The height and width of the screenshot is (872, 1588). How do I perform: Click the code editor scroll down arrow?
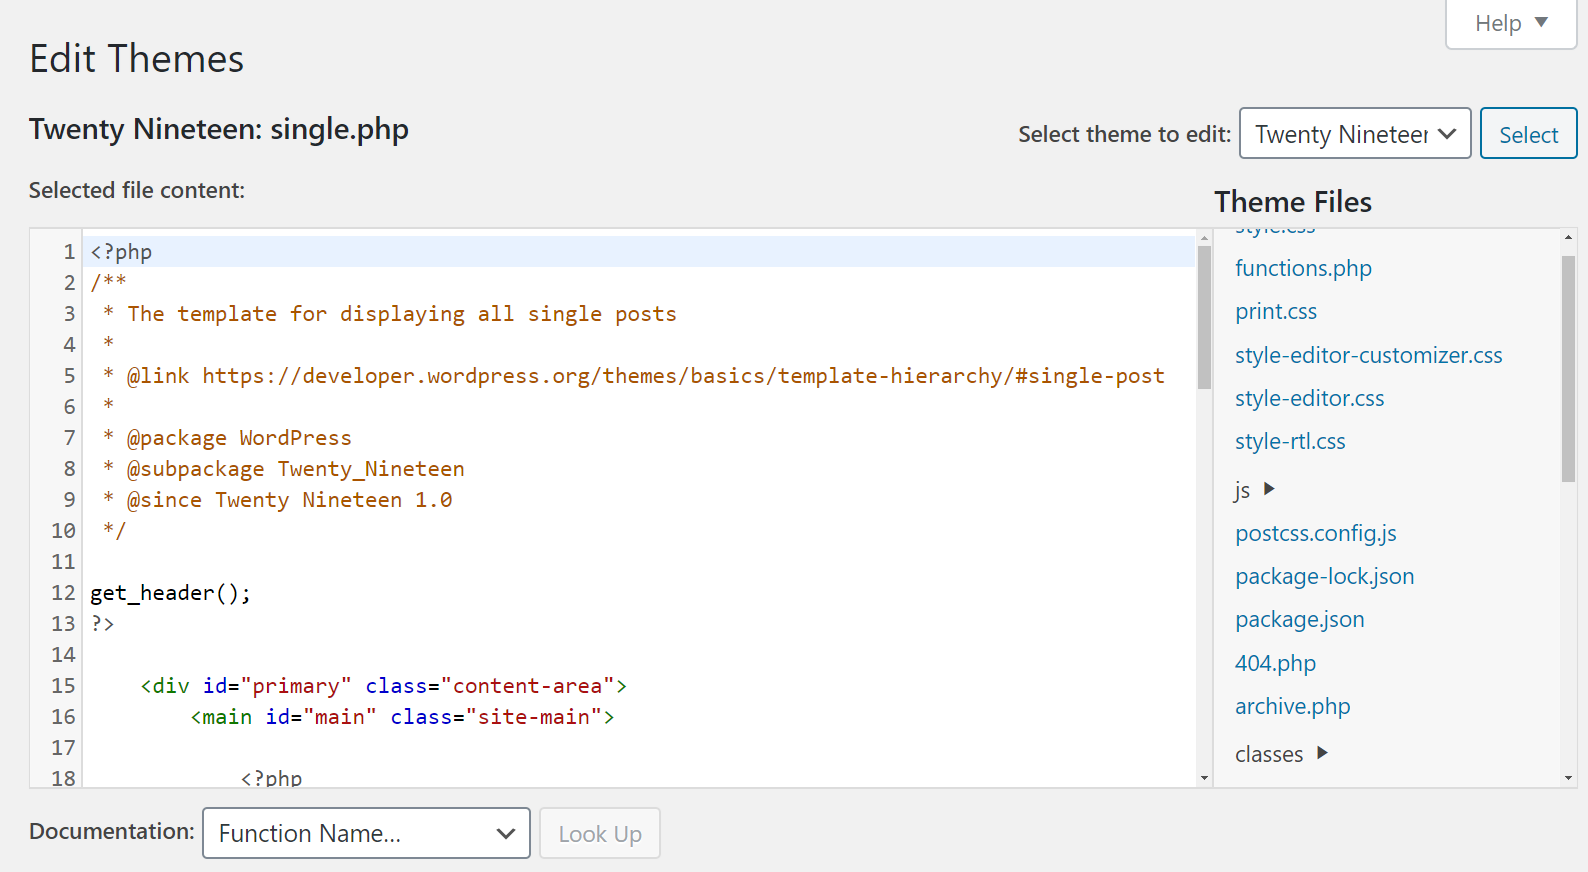tap(1204, 777)
